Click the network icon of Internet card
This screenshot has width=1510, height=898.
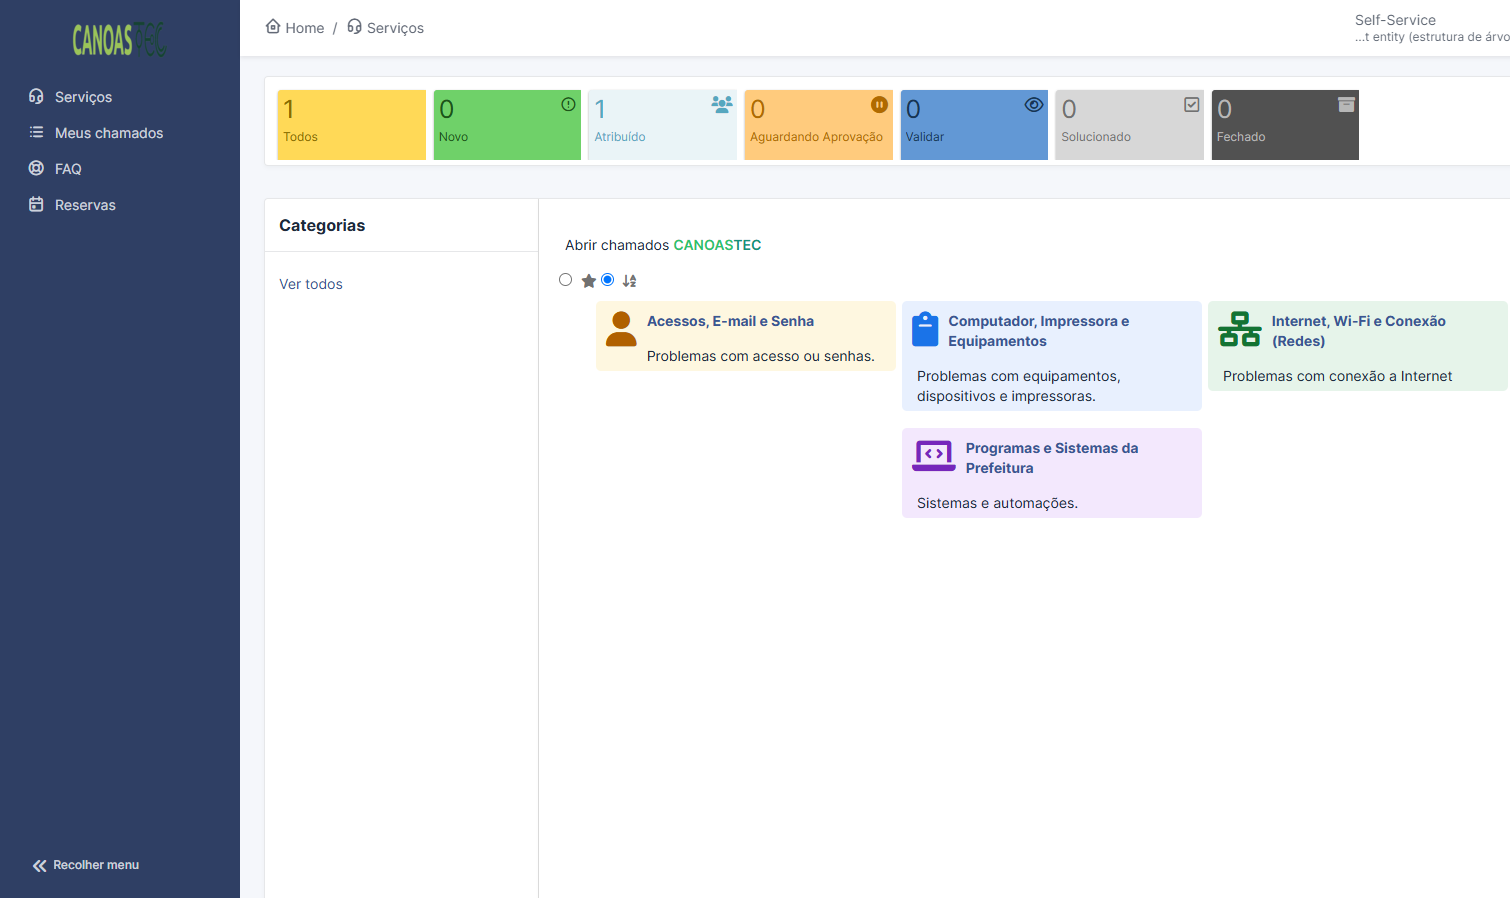click(x=1240, y=329)
